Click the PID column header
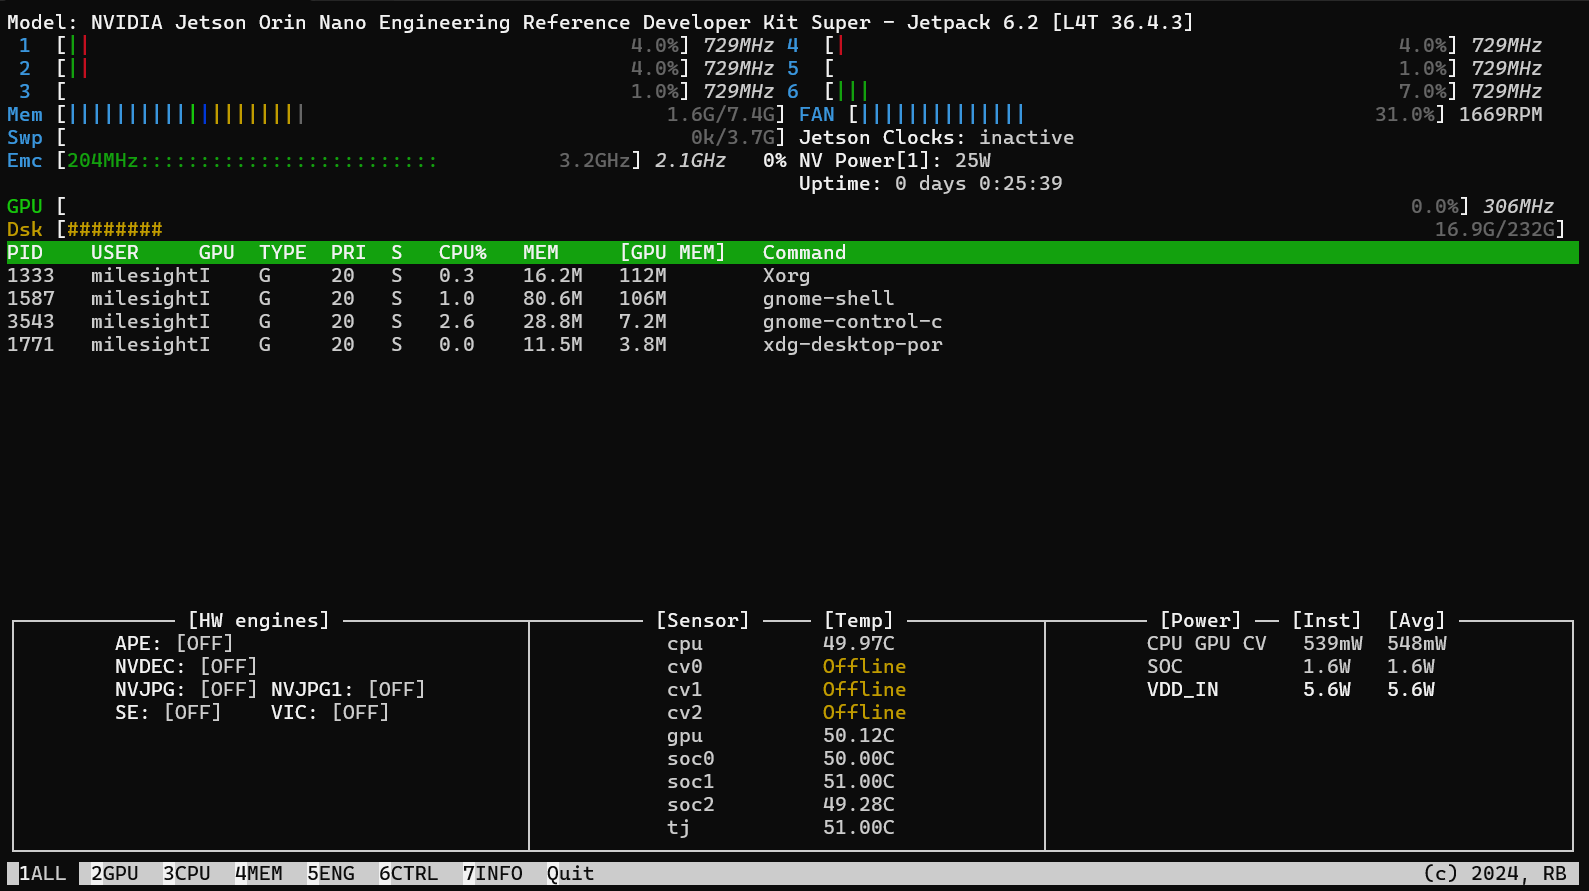This screenshot has width=1589, height=891. pyautogui.click(x=25, y=252)
